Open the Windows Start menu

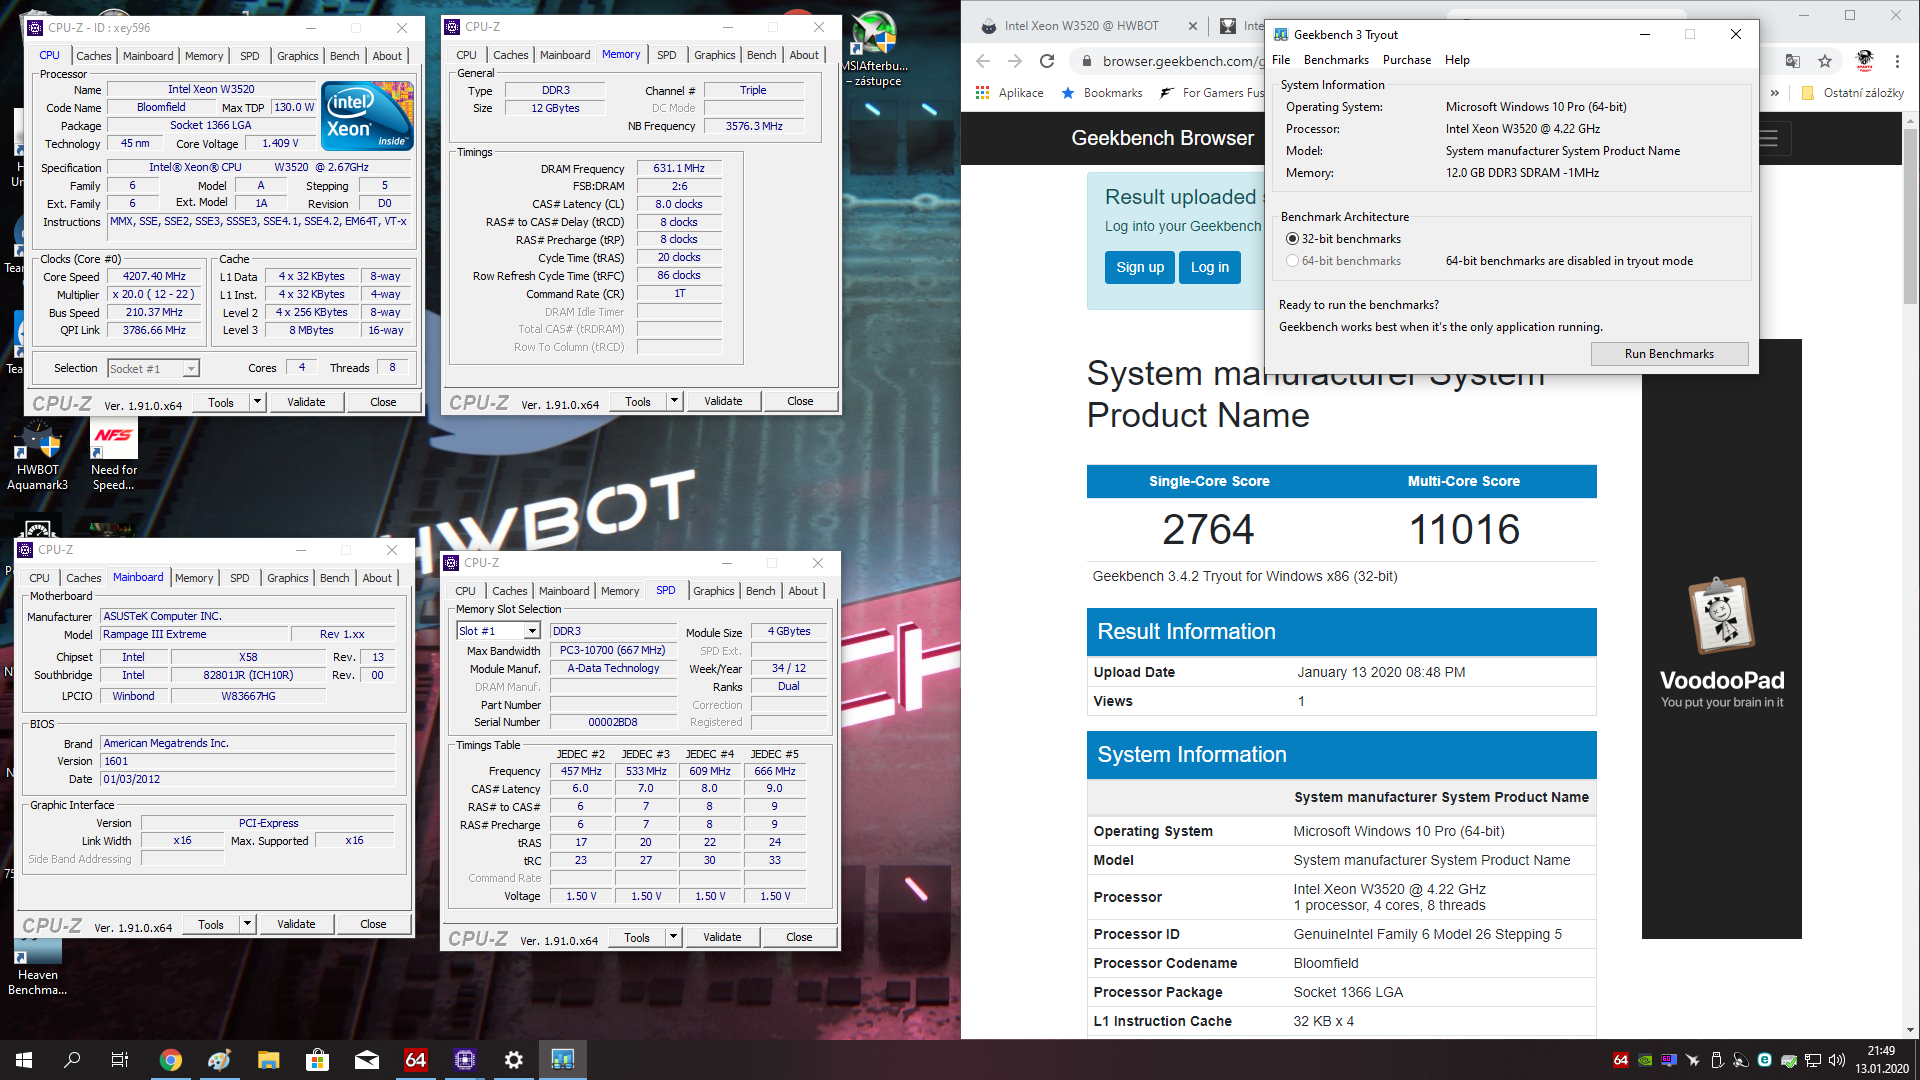24,1060
